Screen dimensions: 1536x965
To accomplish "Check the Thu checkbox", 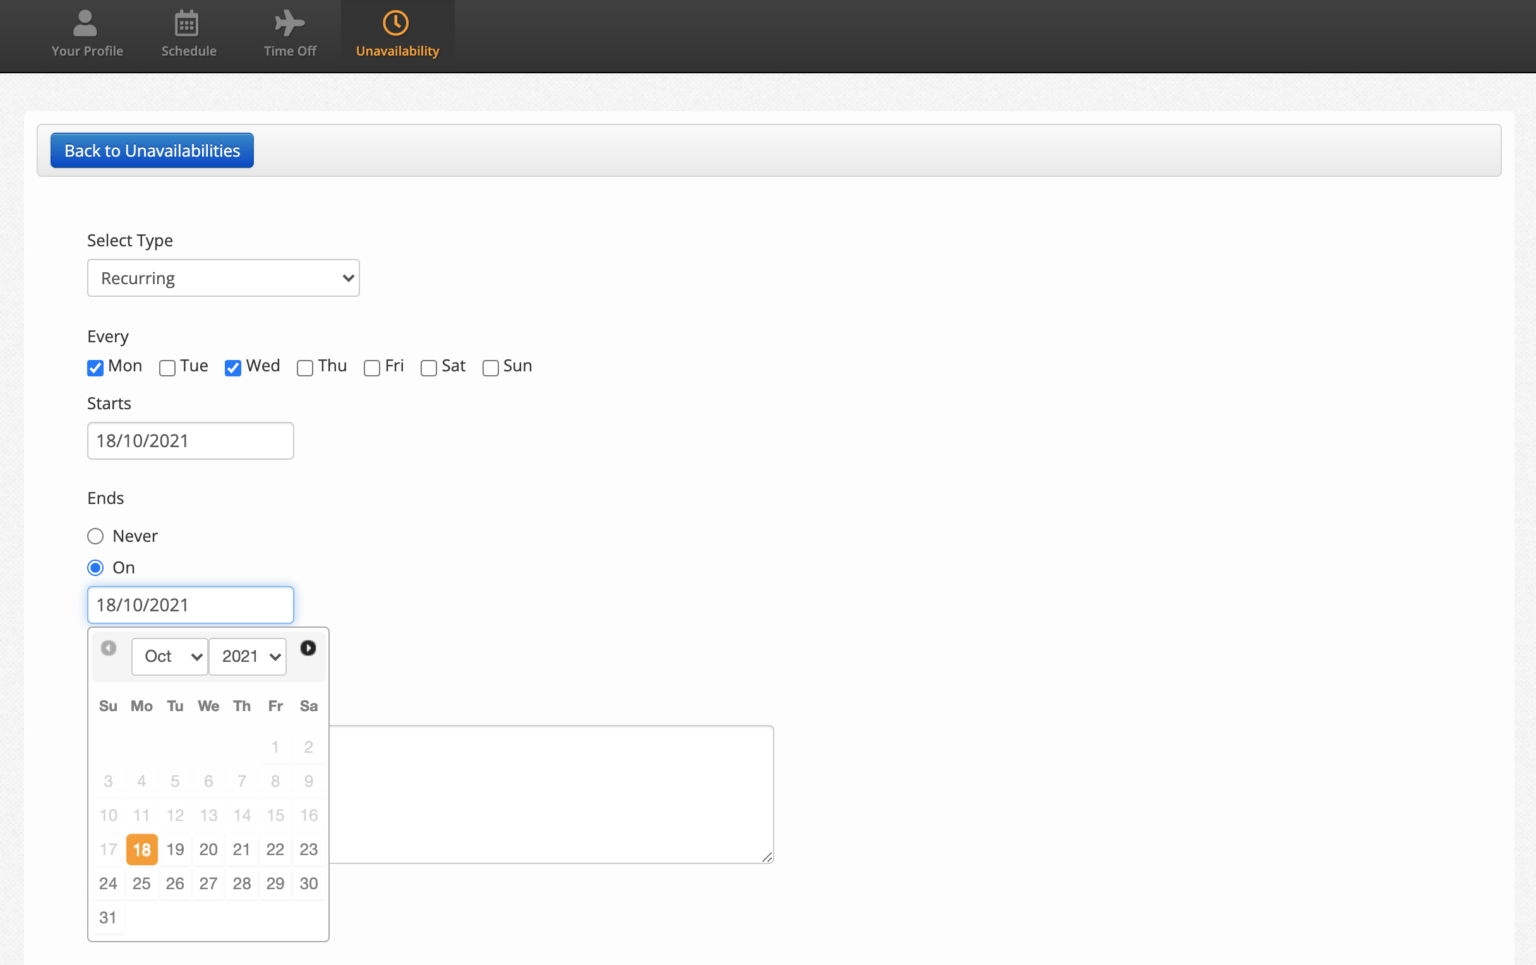I will pos(305,368).
